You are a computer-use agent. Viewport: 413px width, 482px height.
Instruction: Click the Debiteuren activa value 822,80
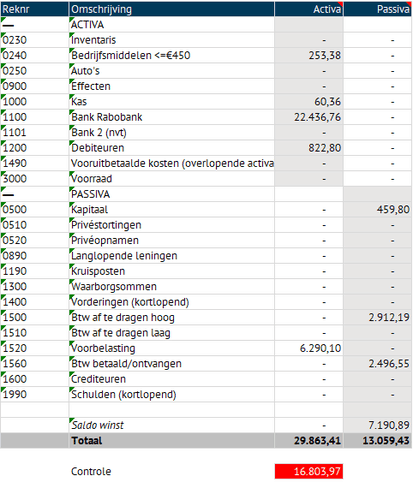309,148
